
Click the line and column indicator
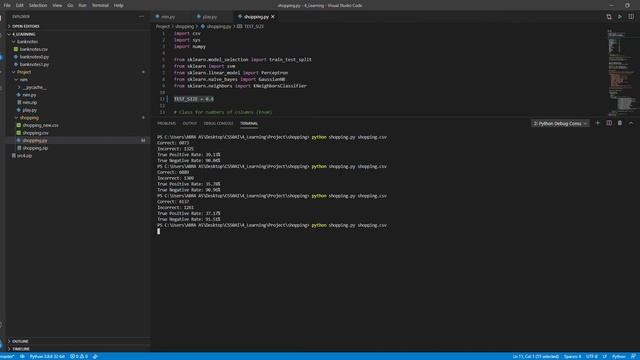click(x=536, y=356)
